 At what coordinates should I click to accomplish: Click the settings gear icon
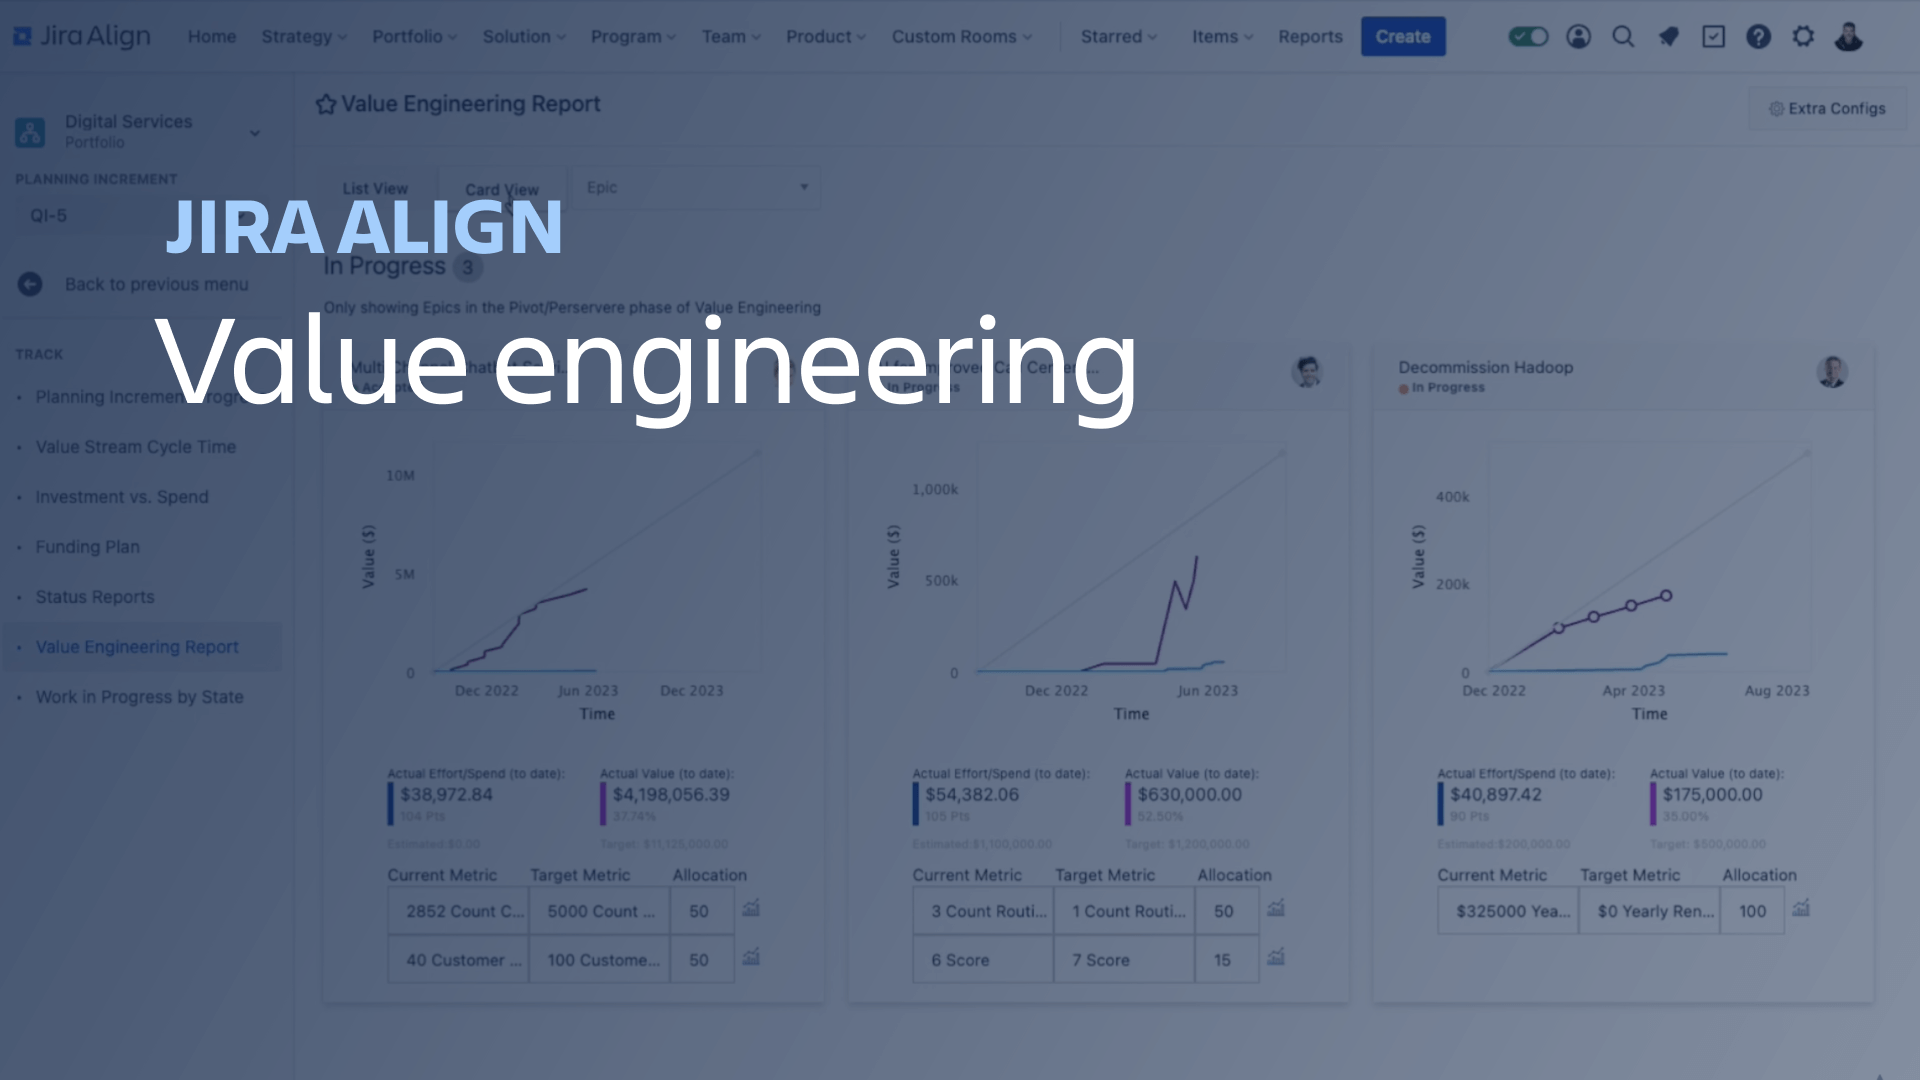point(1803,36)
